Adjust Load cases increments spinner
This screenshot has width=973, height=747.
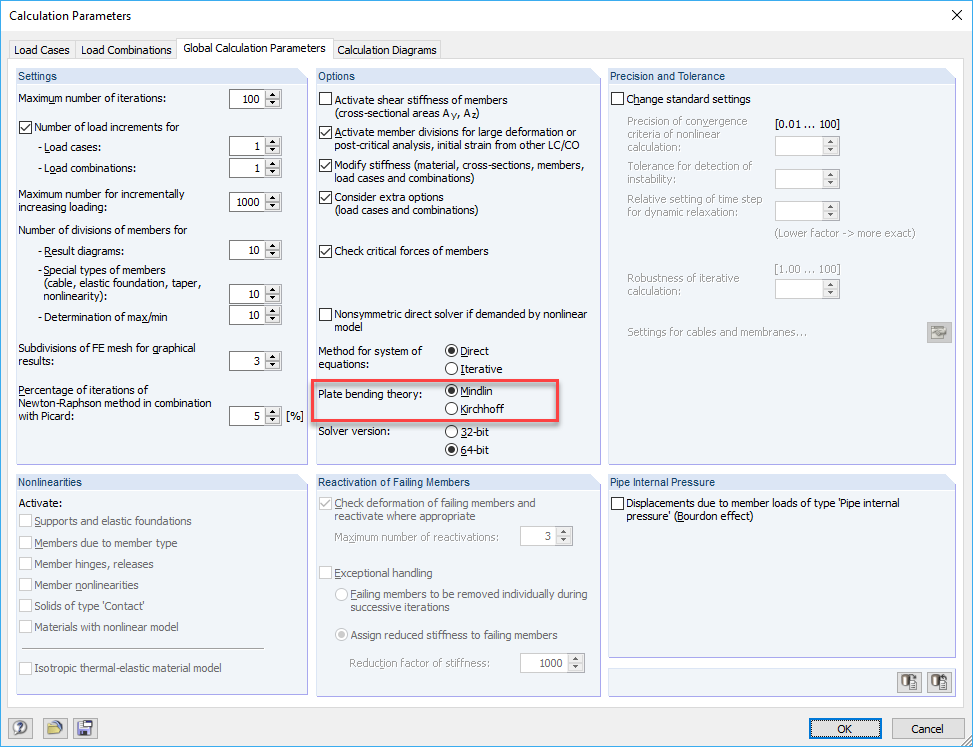coord(273,146)
